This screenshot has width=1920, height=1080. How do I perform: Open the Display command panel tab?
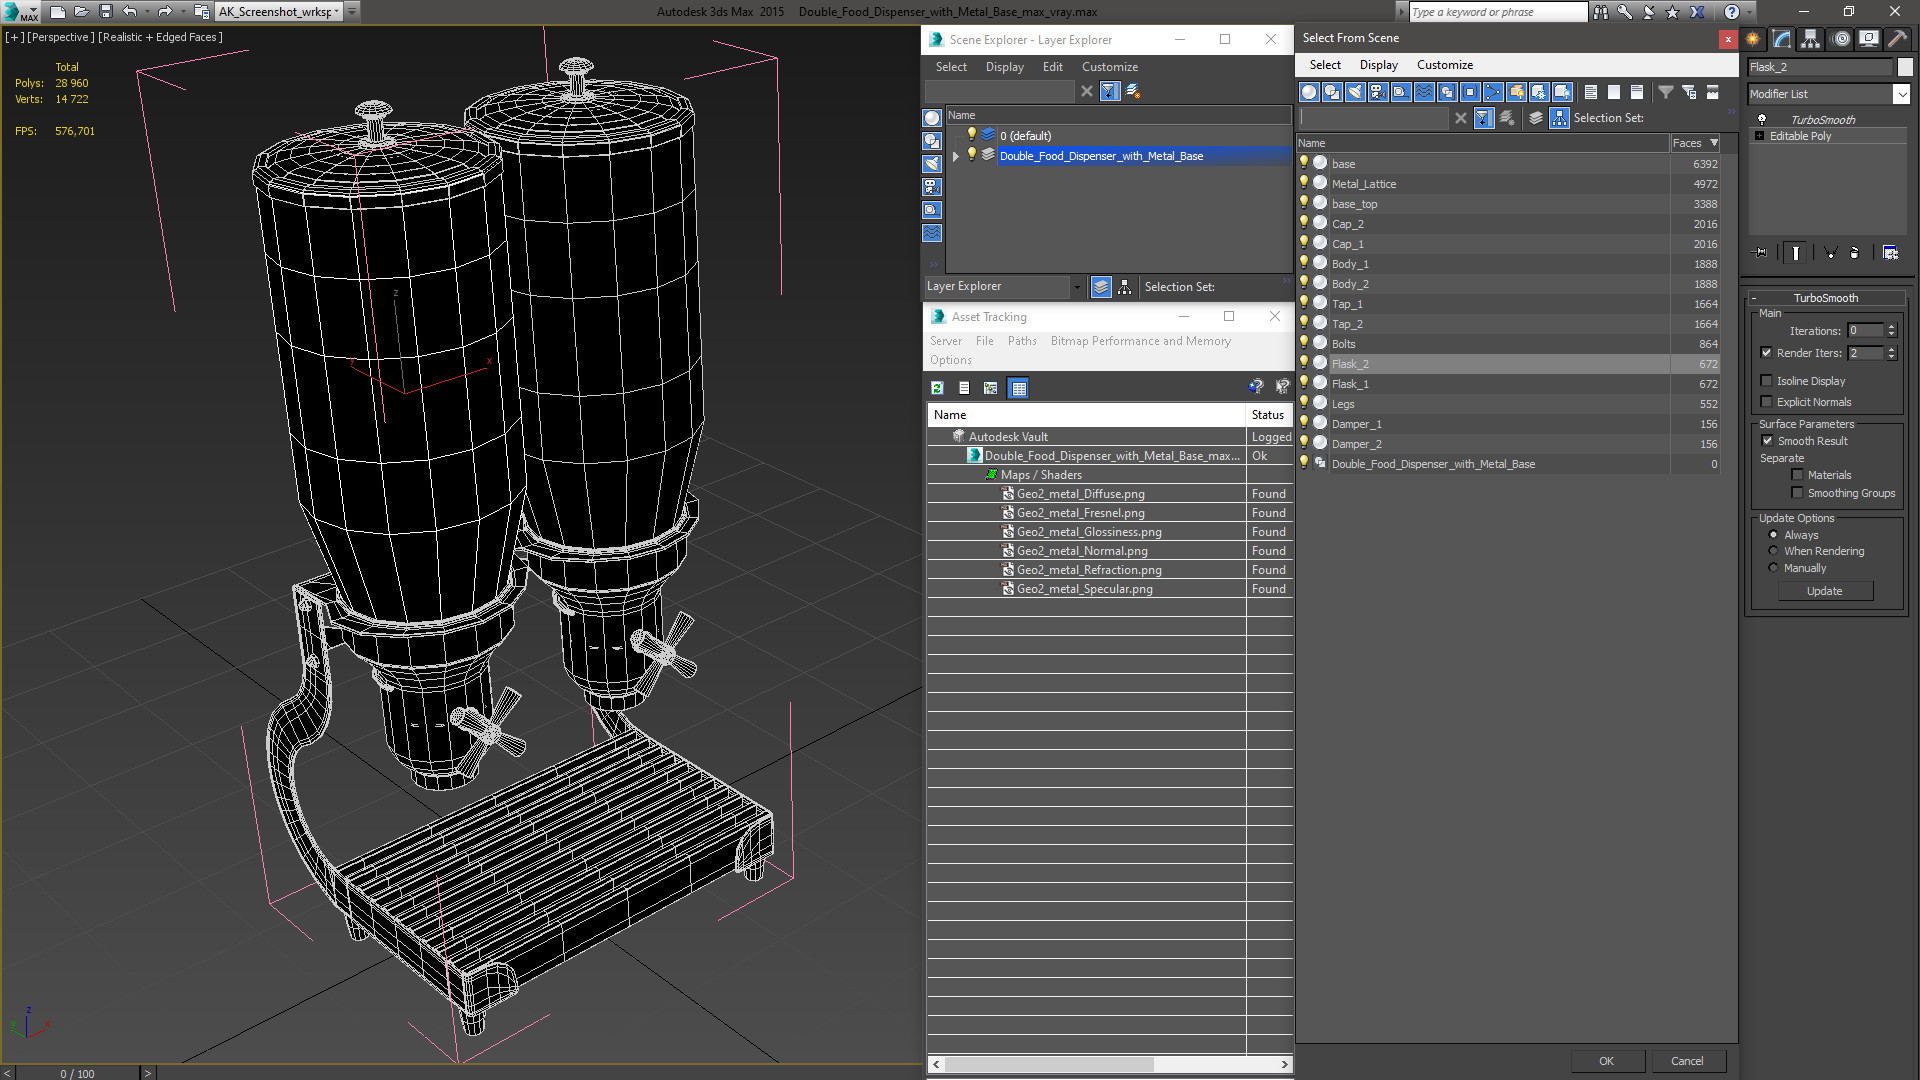click(x=1868, y=39)
